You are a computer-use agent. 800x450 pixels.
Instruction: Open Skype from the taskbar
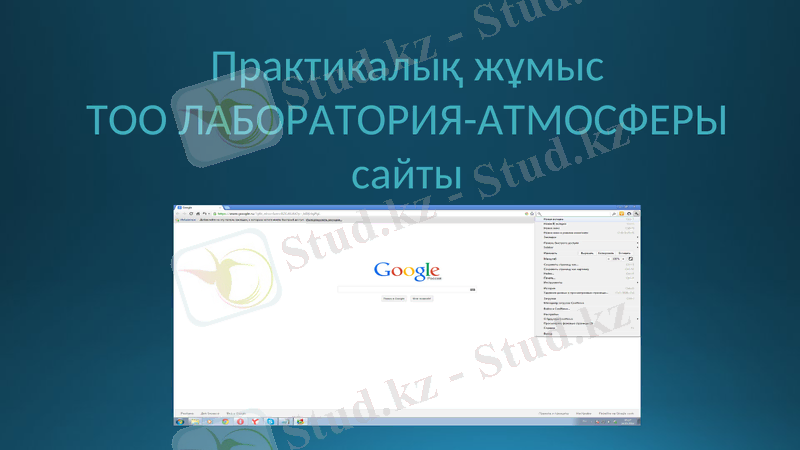point(270,422)
